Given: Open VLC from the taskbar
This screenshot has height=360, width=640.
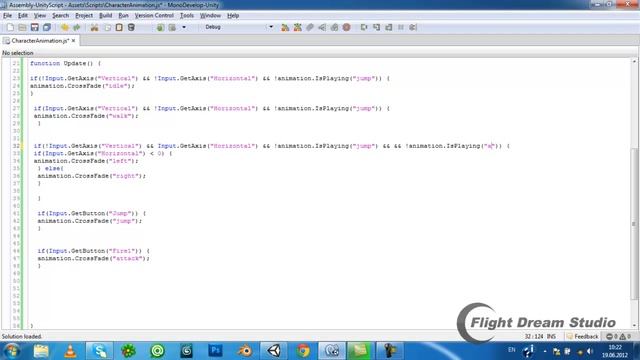Looking at the screenshot, I should [x=70, y=351].
